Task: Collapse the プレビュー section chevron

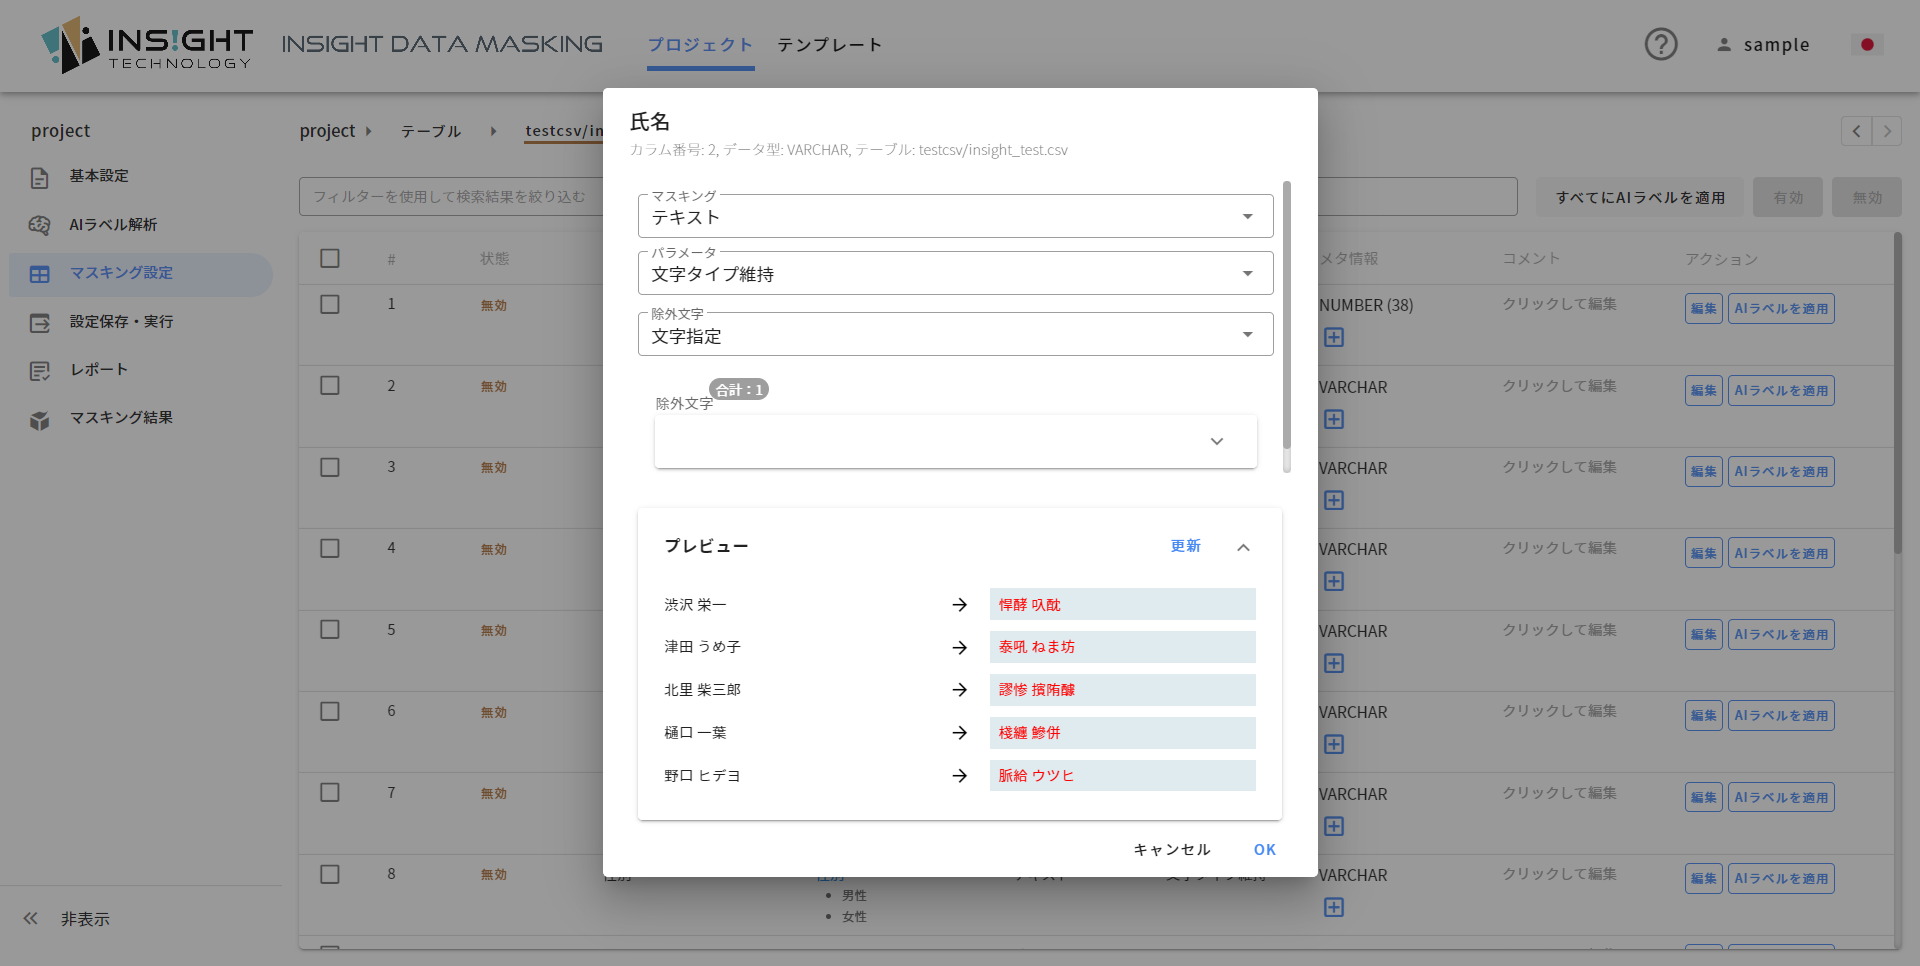Action: click(x=1244, y=548)
